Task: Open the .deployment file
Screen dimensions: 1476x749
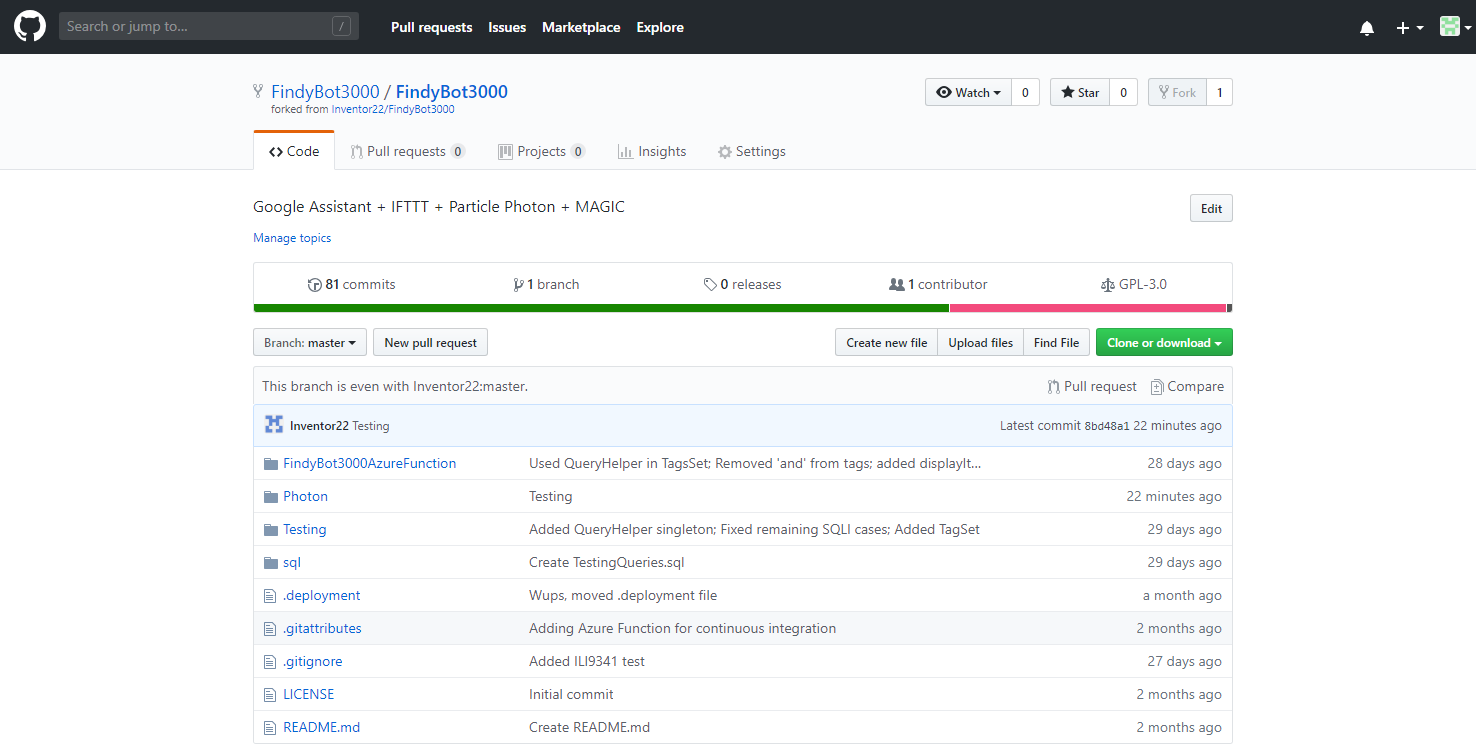Action: click(x=321, y=595)
